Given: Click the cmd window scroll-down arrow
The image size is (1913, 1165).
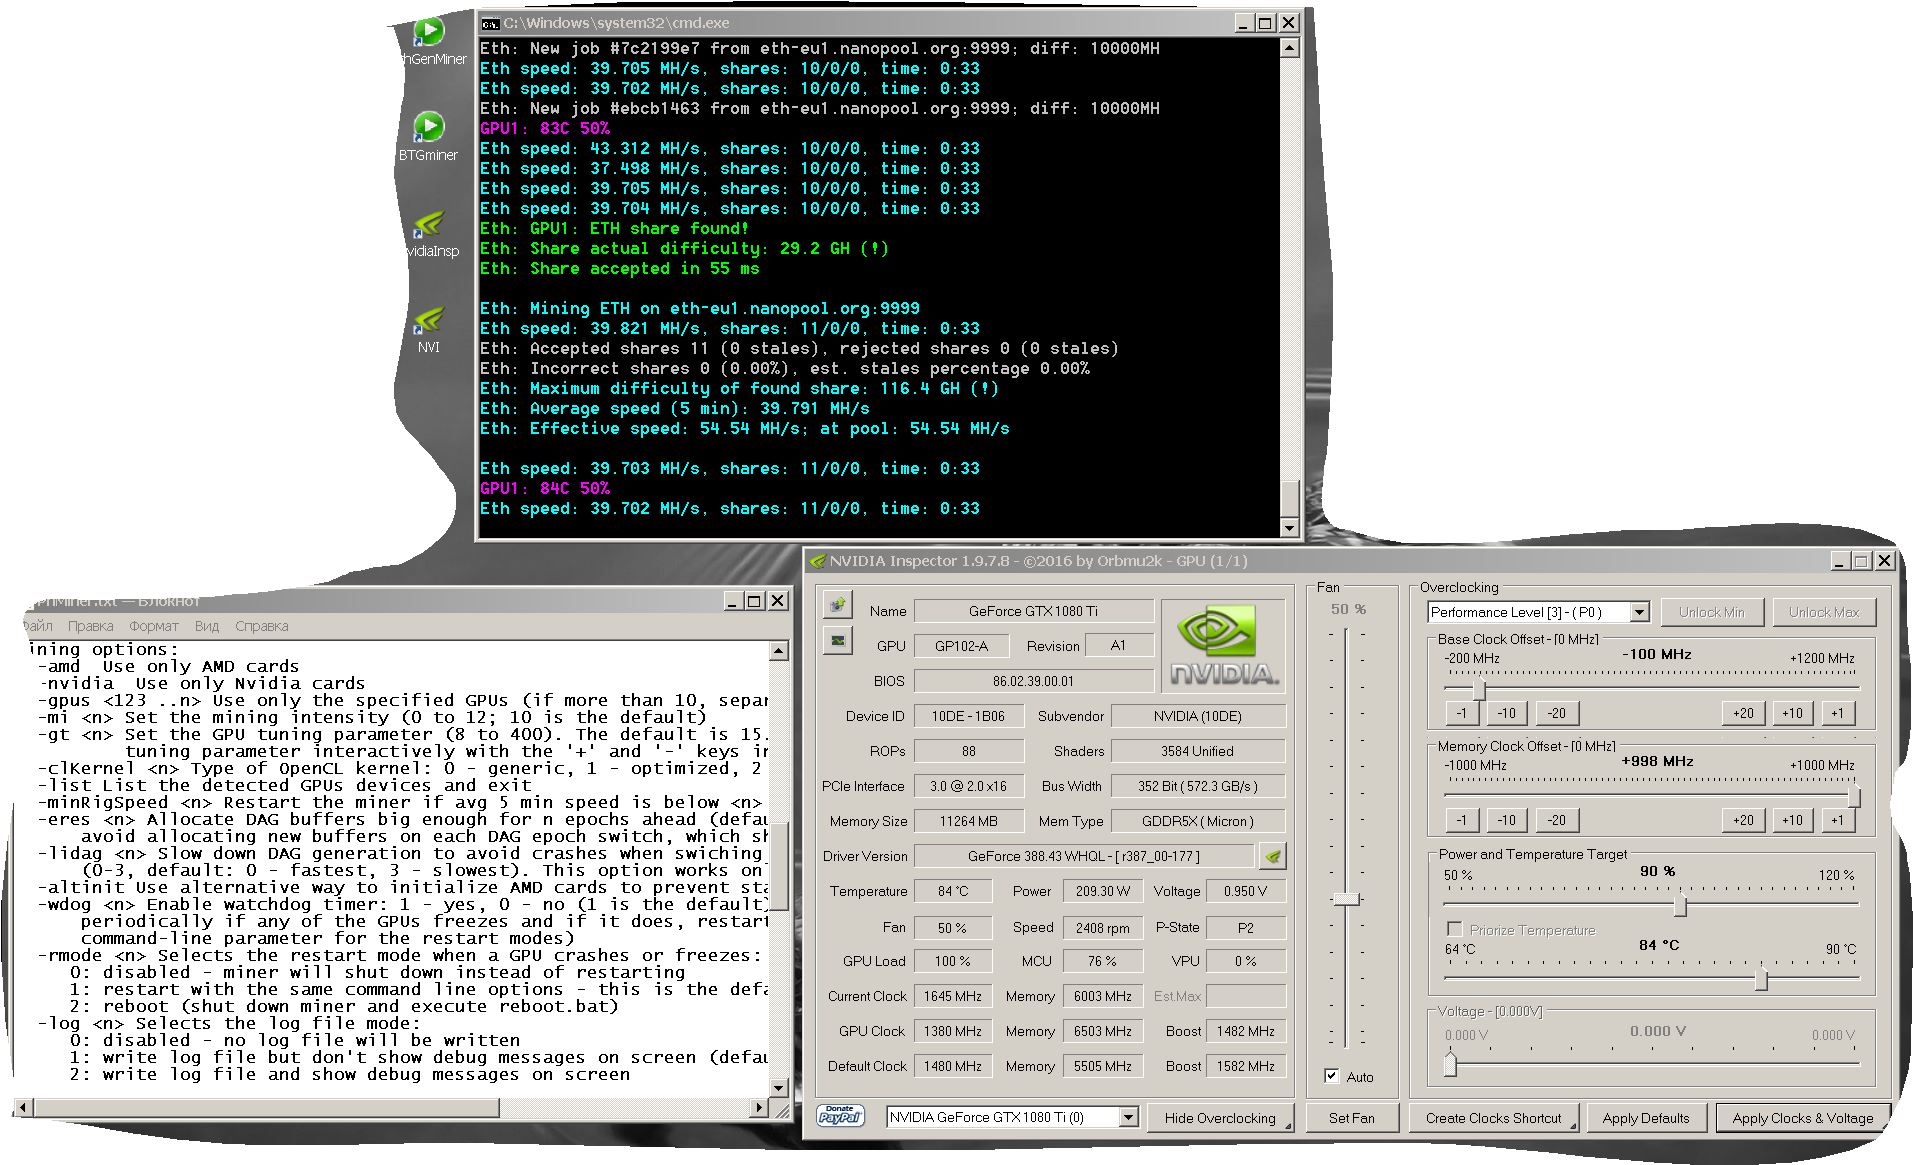Looking at the screenshot, I should [1289, 527].
